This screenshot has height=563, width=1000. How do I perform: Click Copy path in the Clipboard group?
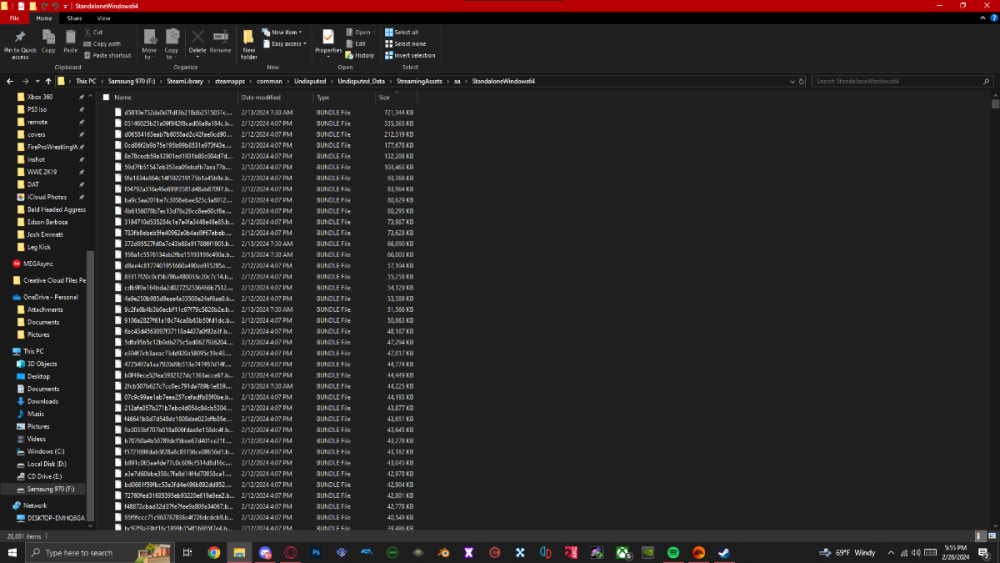point(106,44)
